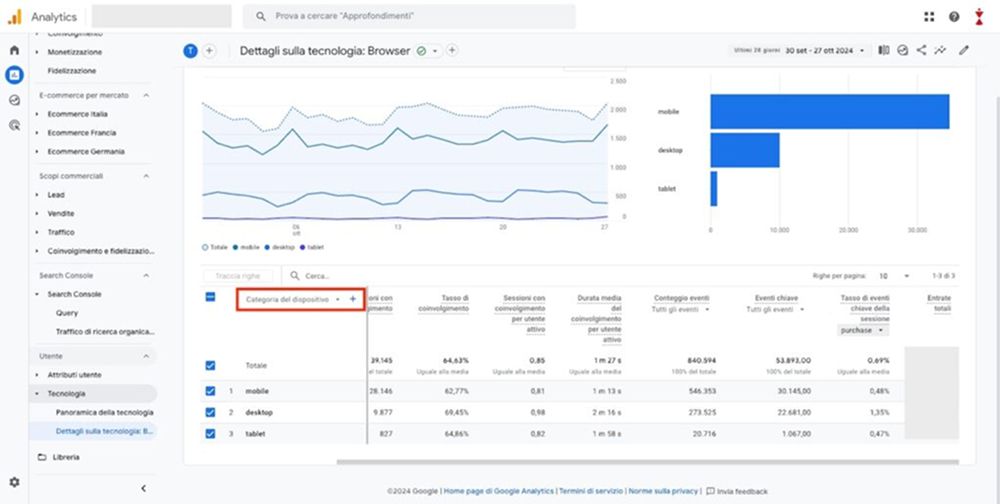Collapse the Search Console section

pos(146,275)
